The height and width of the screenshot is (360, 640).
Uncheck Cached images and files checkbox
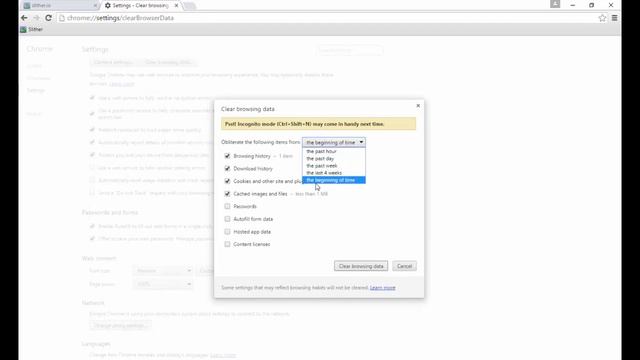[227, 194]
